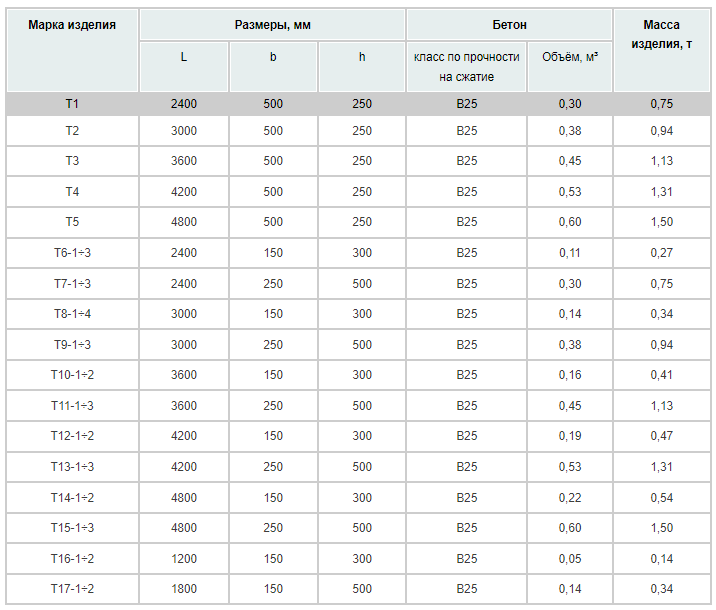Screen dimensions: 716x610
Task: Click volume value 0,05 in T16 row
Action: 570,558
